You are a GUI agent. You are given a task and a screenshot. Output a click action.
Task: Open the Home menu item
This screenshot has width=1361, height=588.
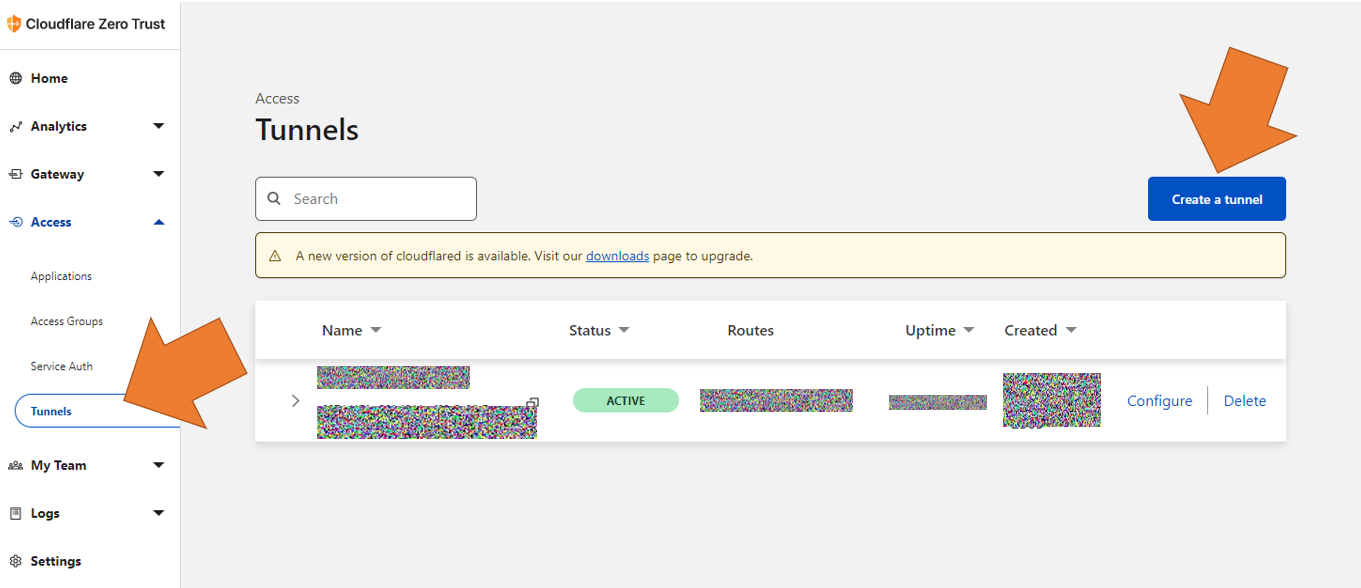[49, 78]
